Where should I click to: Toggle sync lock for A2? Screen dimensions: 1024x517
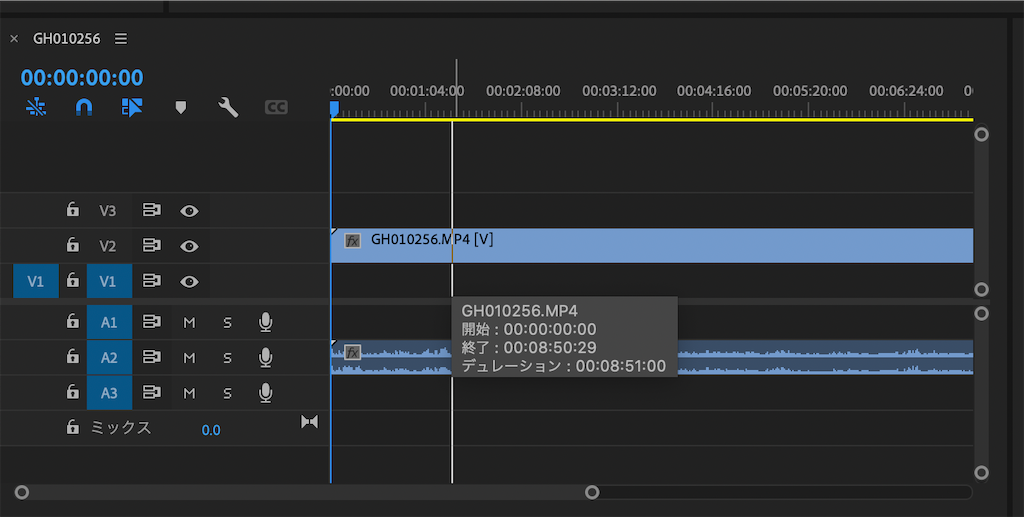tap(152, 356)
